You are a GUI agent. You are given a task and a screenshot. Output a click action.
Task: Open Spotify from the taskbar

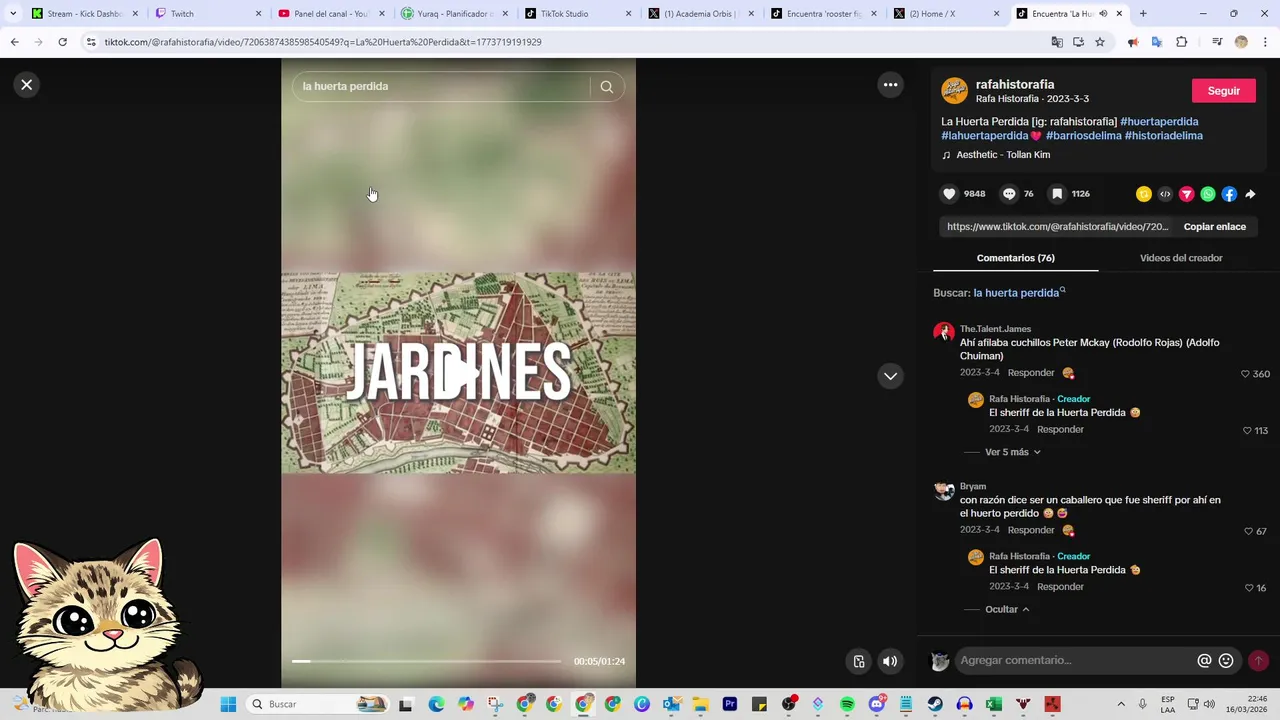click(x=847, y=704)
